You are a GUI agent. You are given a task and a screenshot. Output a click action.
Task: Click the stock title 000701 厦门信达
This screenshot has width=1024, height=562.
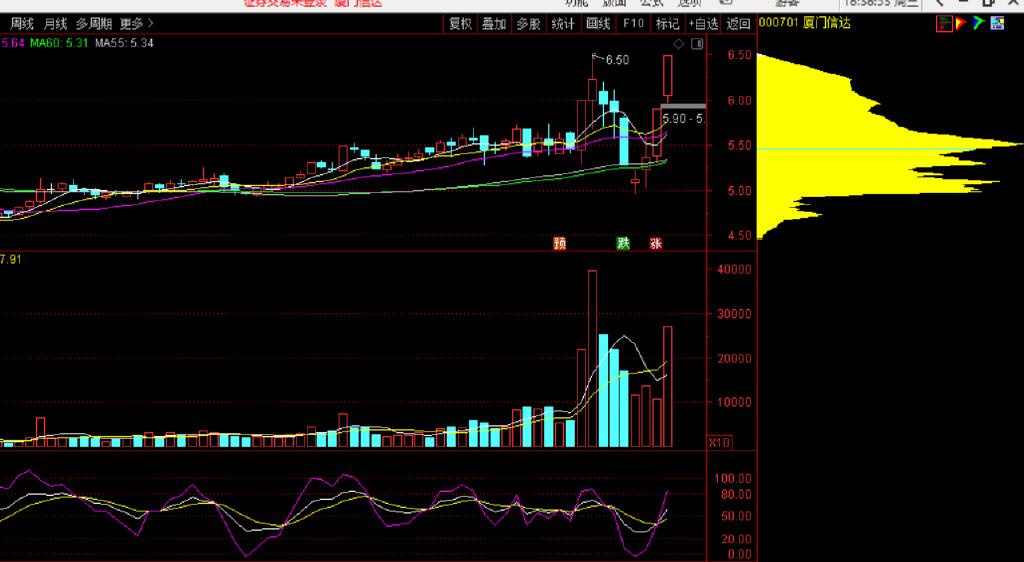[x=805, y=23]
